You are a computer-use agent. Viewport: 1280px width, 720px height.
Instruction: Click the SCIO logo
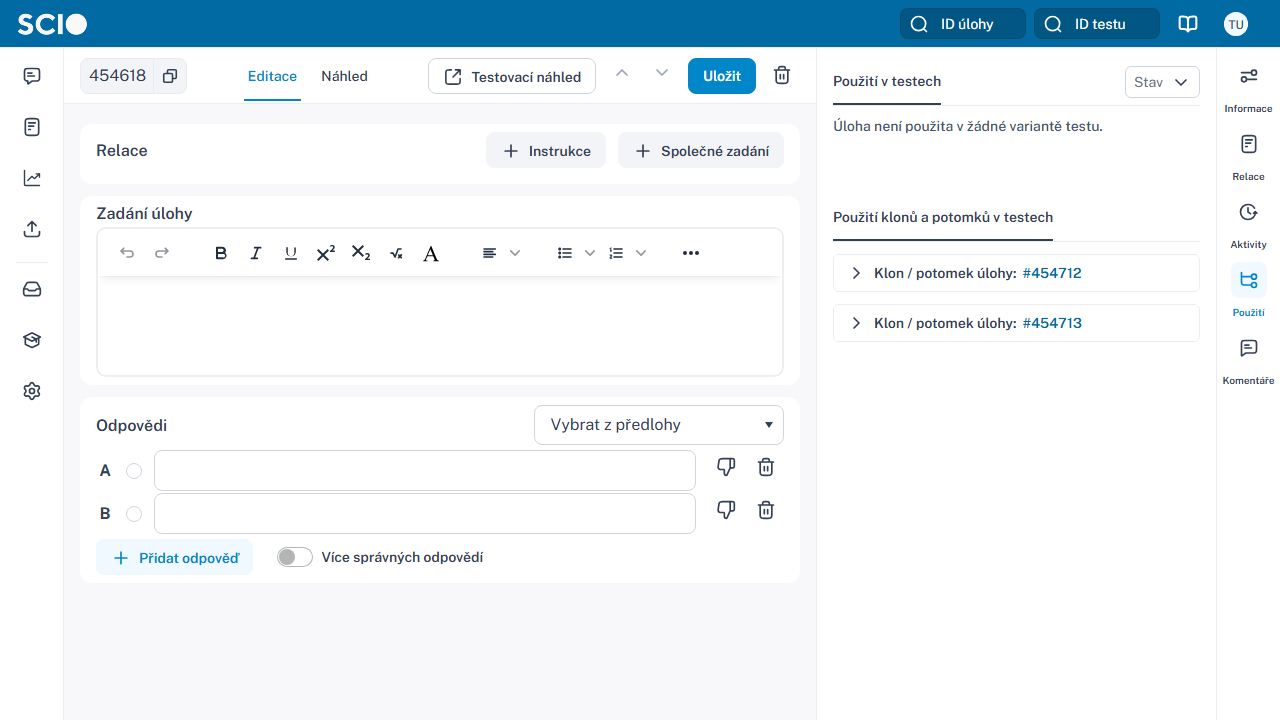click(x=52, y=24)
